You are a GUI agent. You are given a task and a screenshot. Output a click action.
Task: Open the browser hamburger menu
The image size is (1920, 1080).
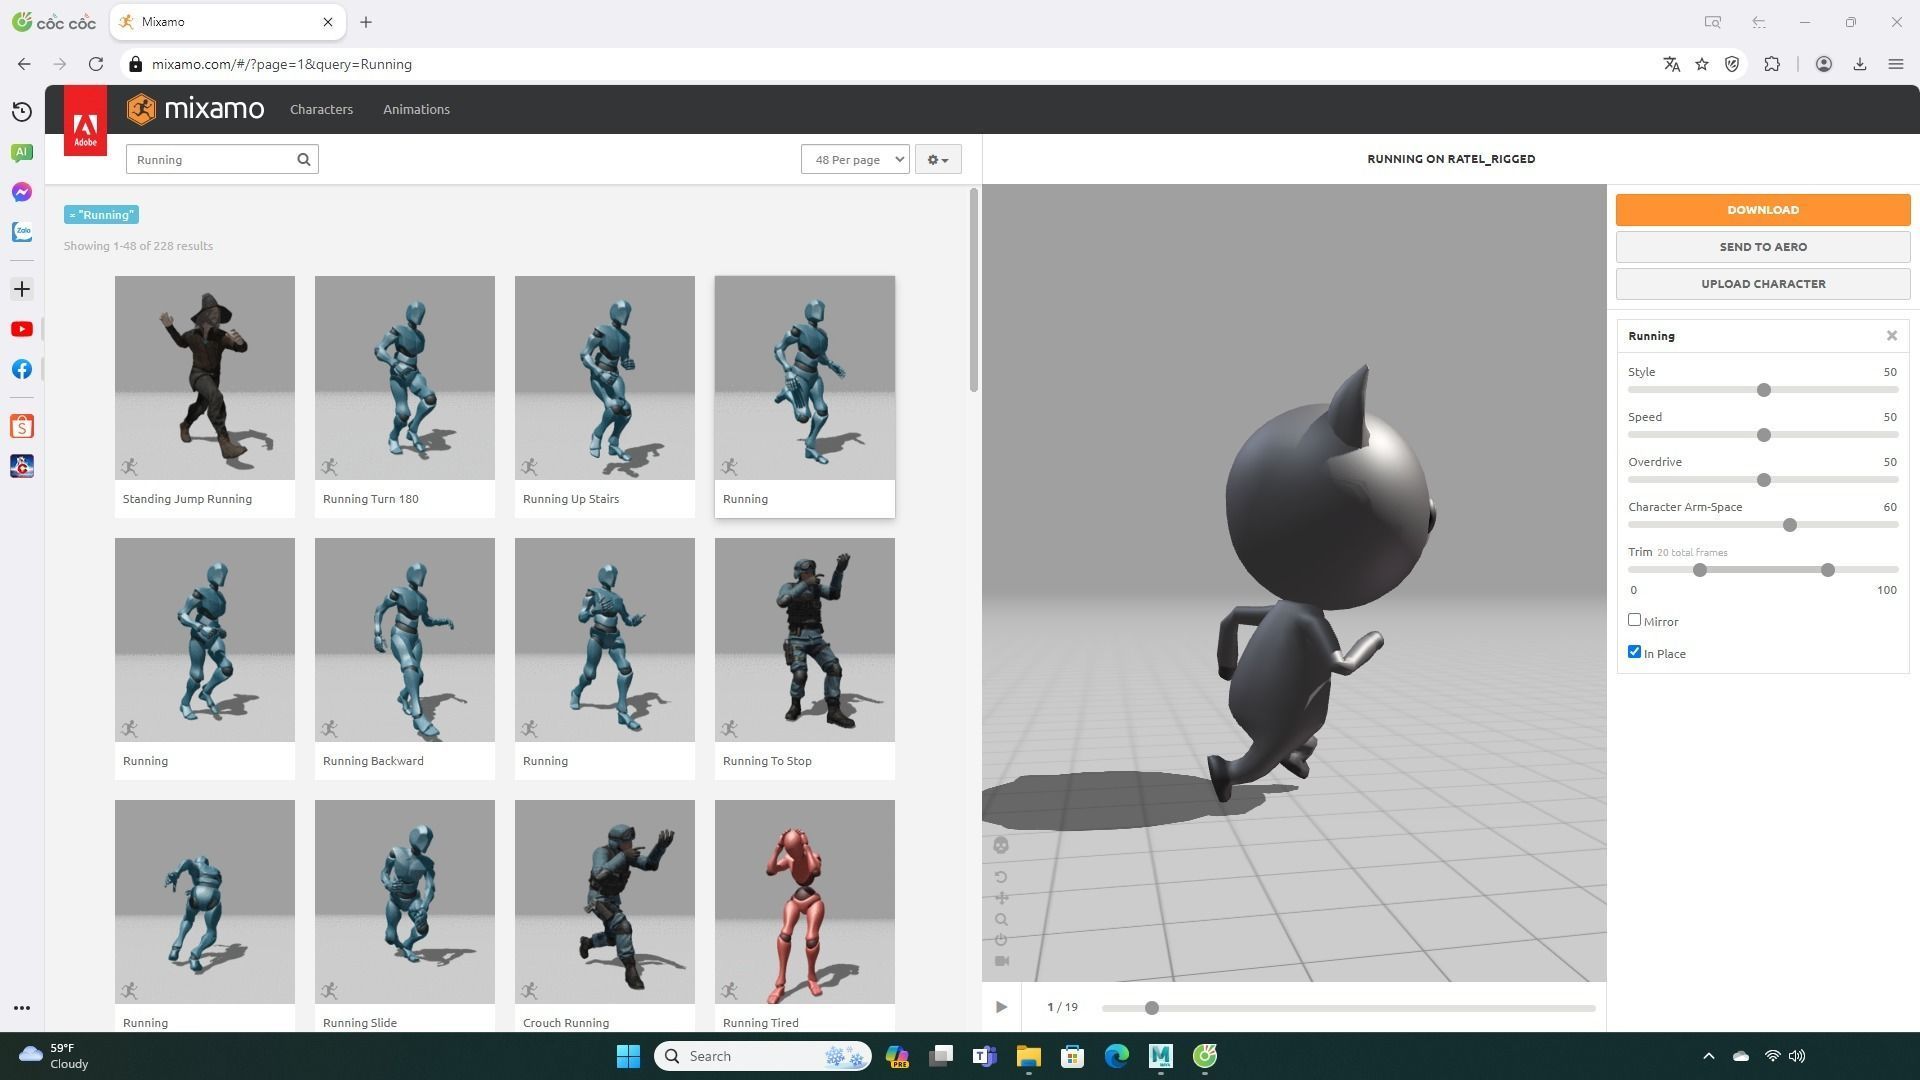click(x=1896, y=64)
